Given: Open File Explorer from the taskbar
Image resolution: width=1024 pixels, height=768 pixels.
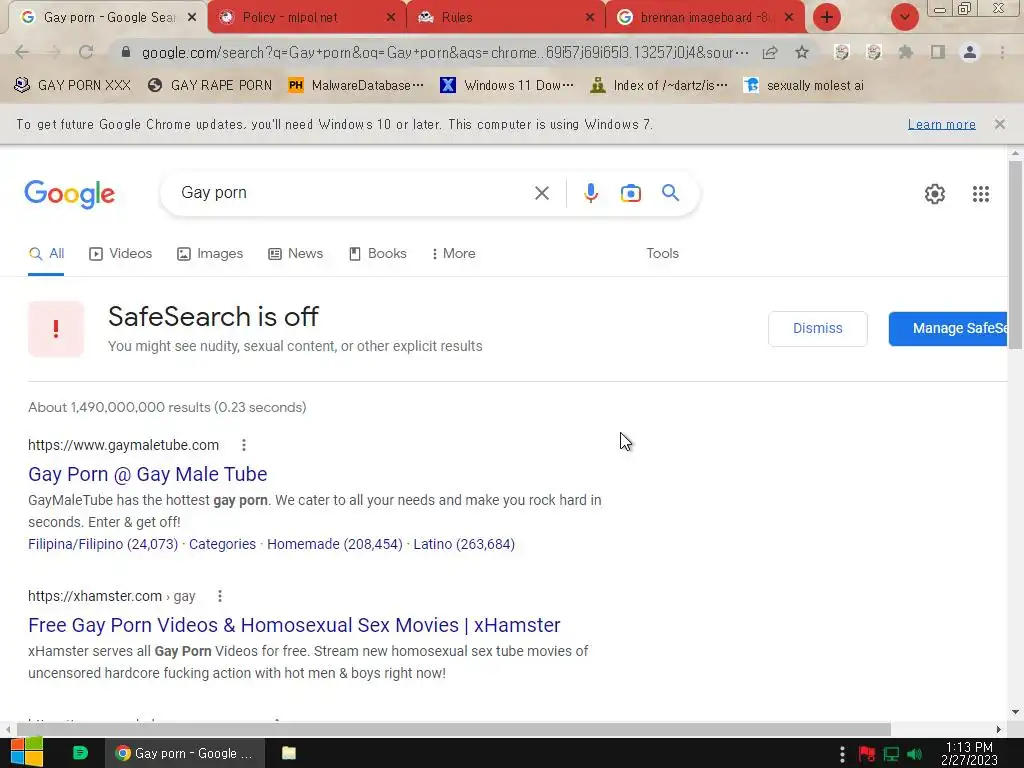Looking at the screenshot, I should [x=289, y=753].
